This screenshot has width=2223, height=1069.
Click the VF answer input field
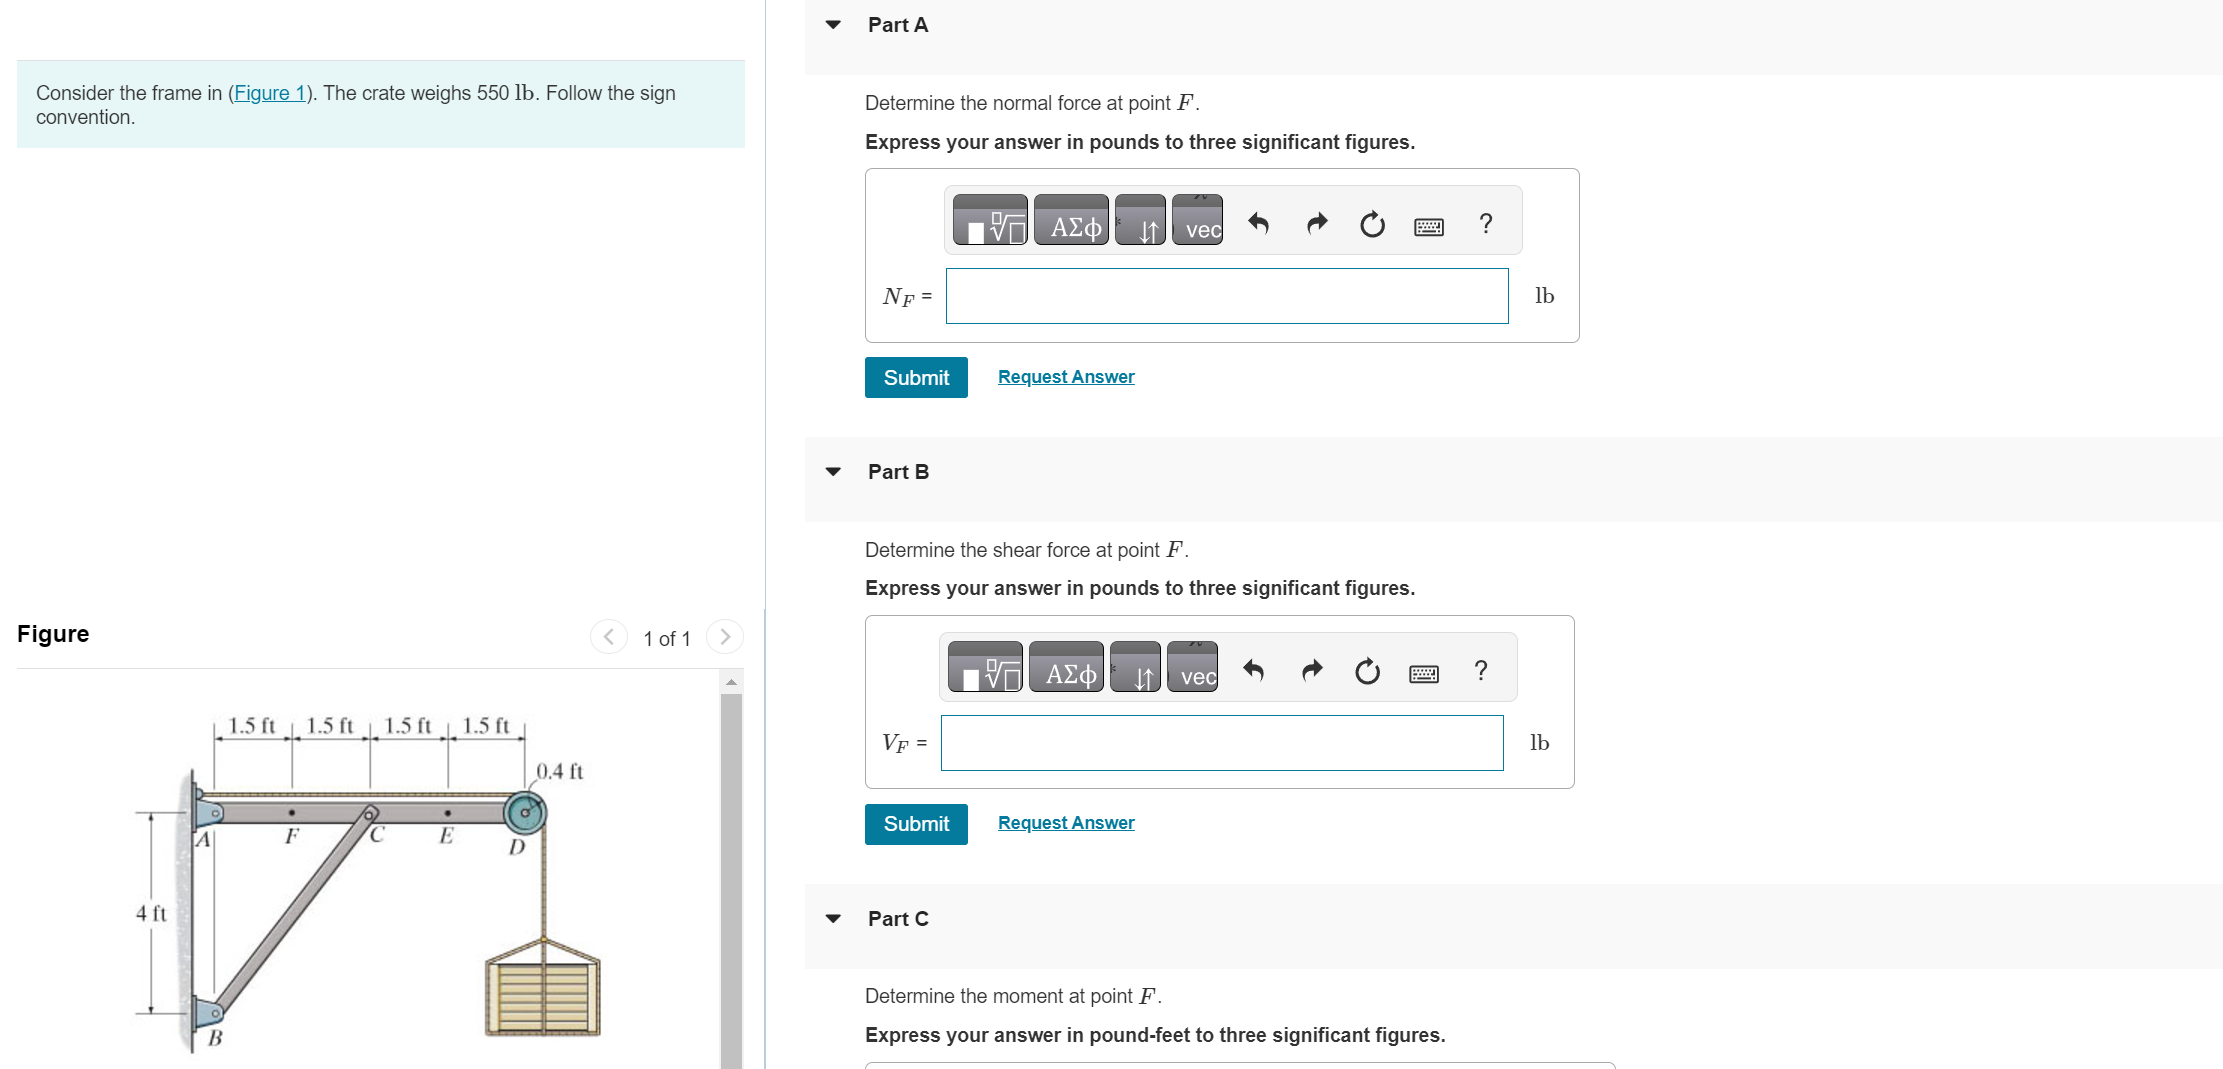click(1222, 743)
